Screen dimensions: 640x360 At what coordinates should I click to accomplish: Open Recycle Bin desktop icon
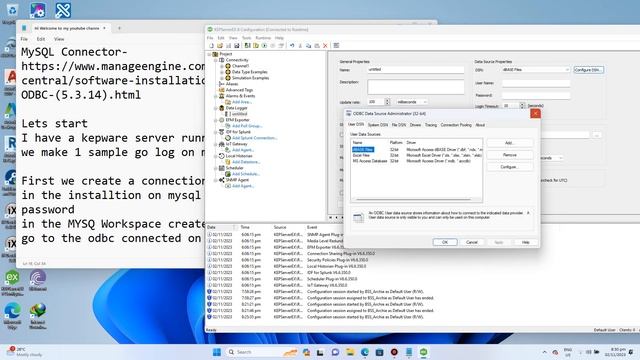(x=11, y=12)
